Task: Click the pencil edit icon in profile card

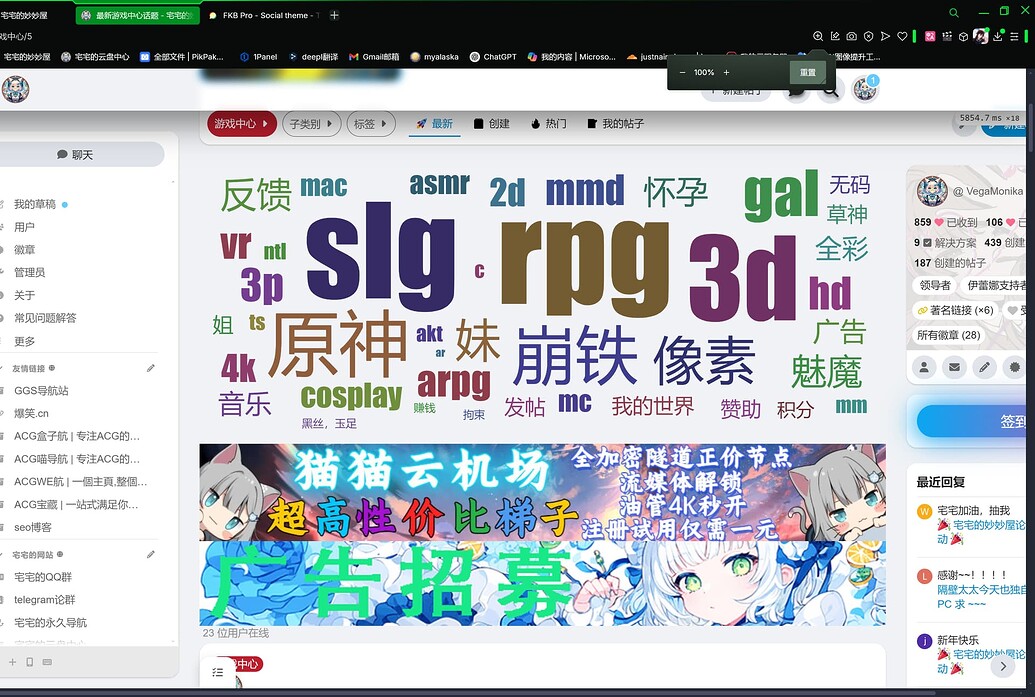Action: pos(985,367)
